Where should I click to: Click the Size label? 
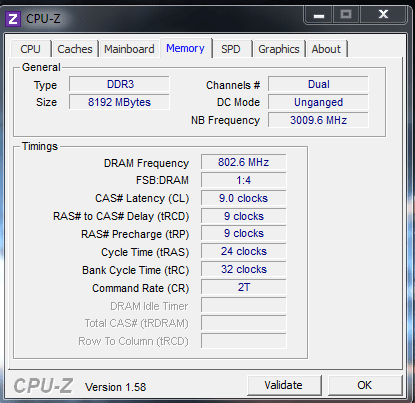pos(46,102)
